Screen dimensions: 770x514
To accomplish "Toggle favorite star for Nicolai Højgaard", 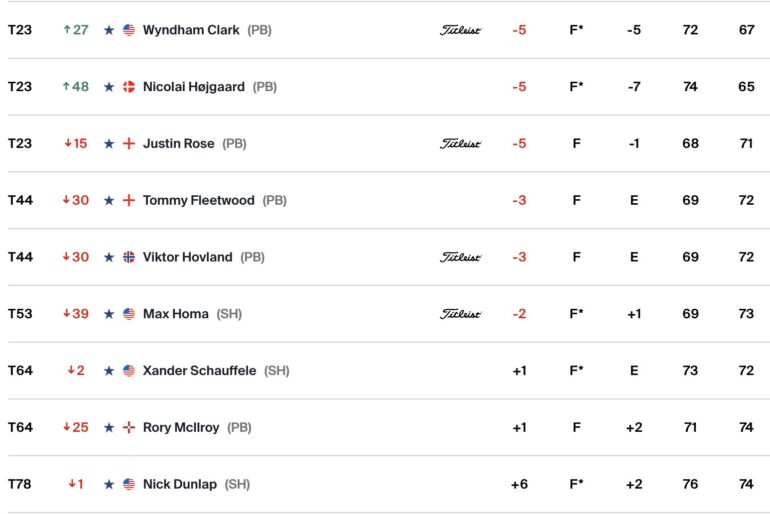I will tap(109, 87).
